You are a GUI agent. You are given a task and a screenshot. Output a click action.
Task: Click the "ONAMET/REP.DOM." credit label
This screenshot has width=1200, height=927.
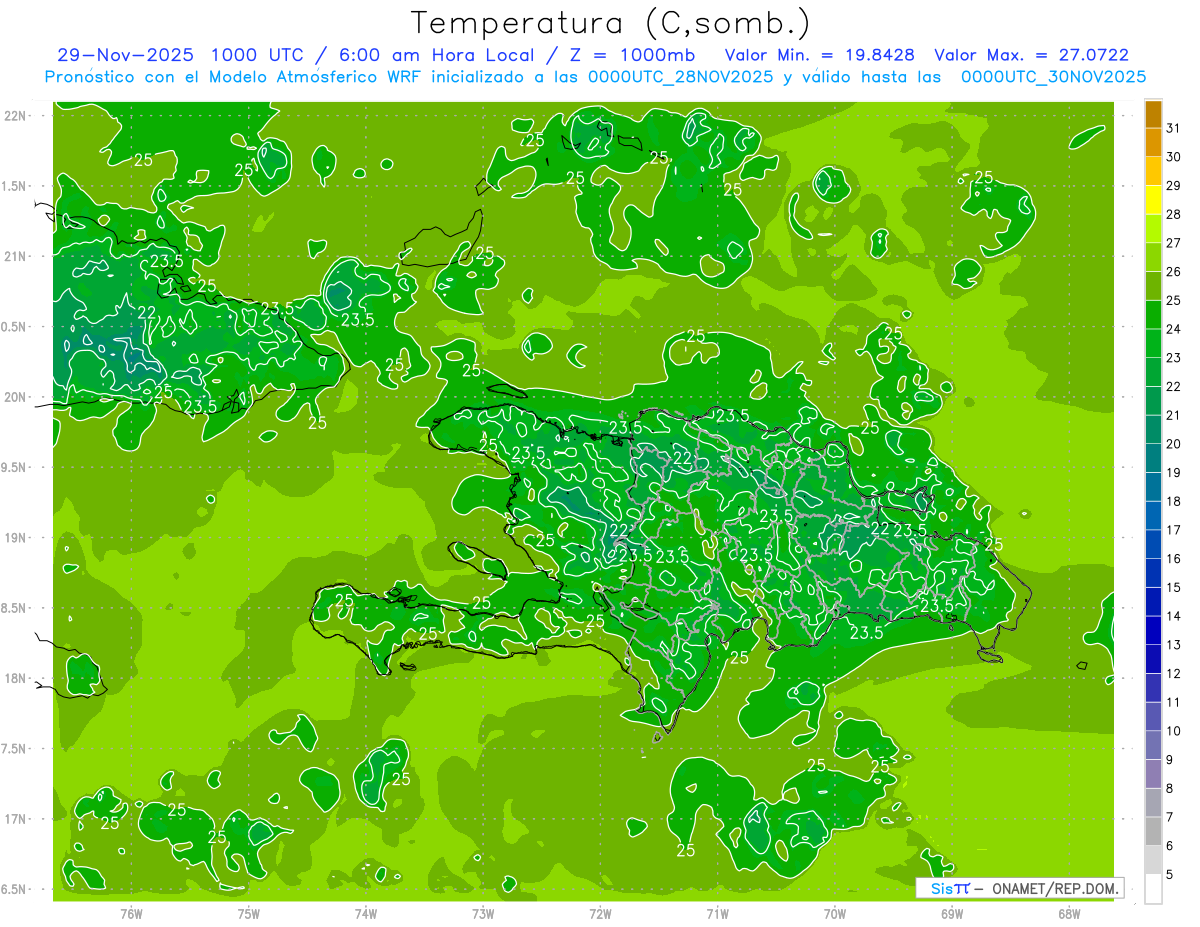(x=1055, y=887)
